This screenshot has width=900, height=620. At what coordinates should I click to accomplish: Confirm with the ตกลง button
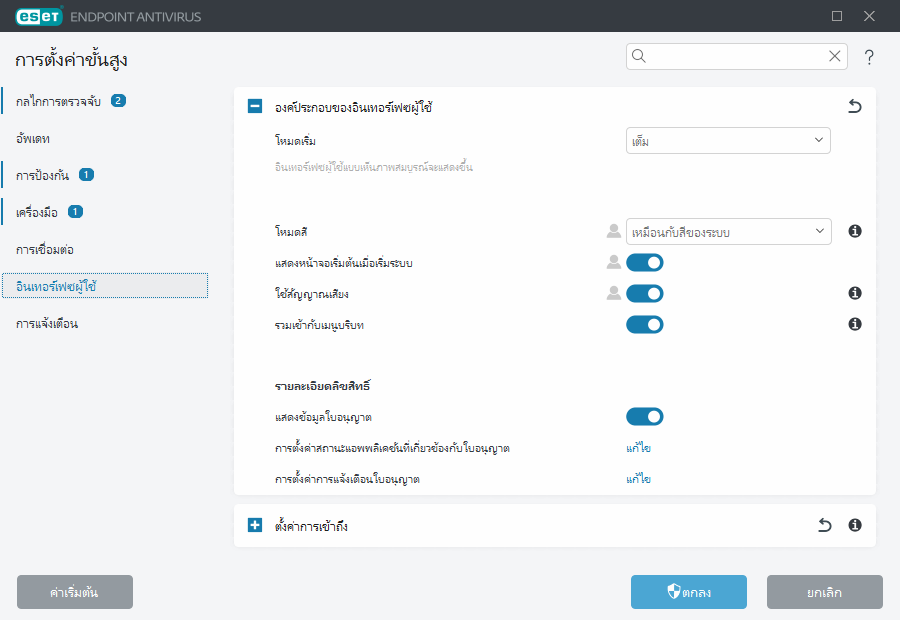click(689, 592)
